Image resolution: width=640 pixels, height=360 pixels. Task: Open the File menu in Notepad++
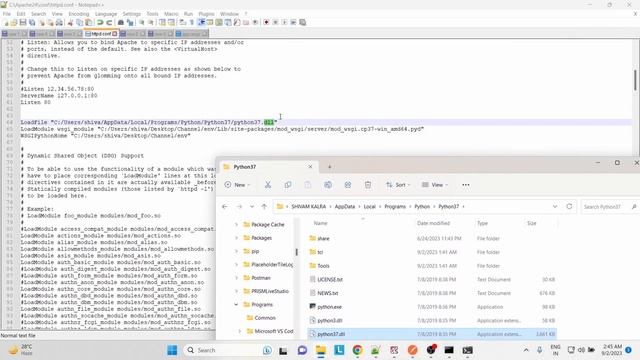tap(7, 14)
